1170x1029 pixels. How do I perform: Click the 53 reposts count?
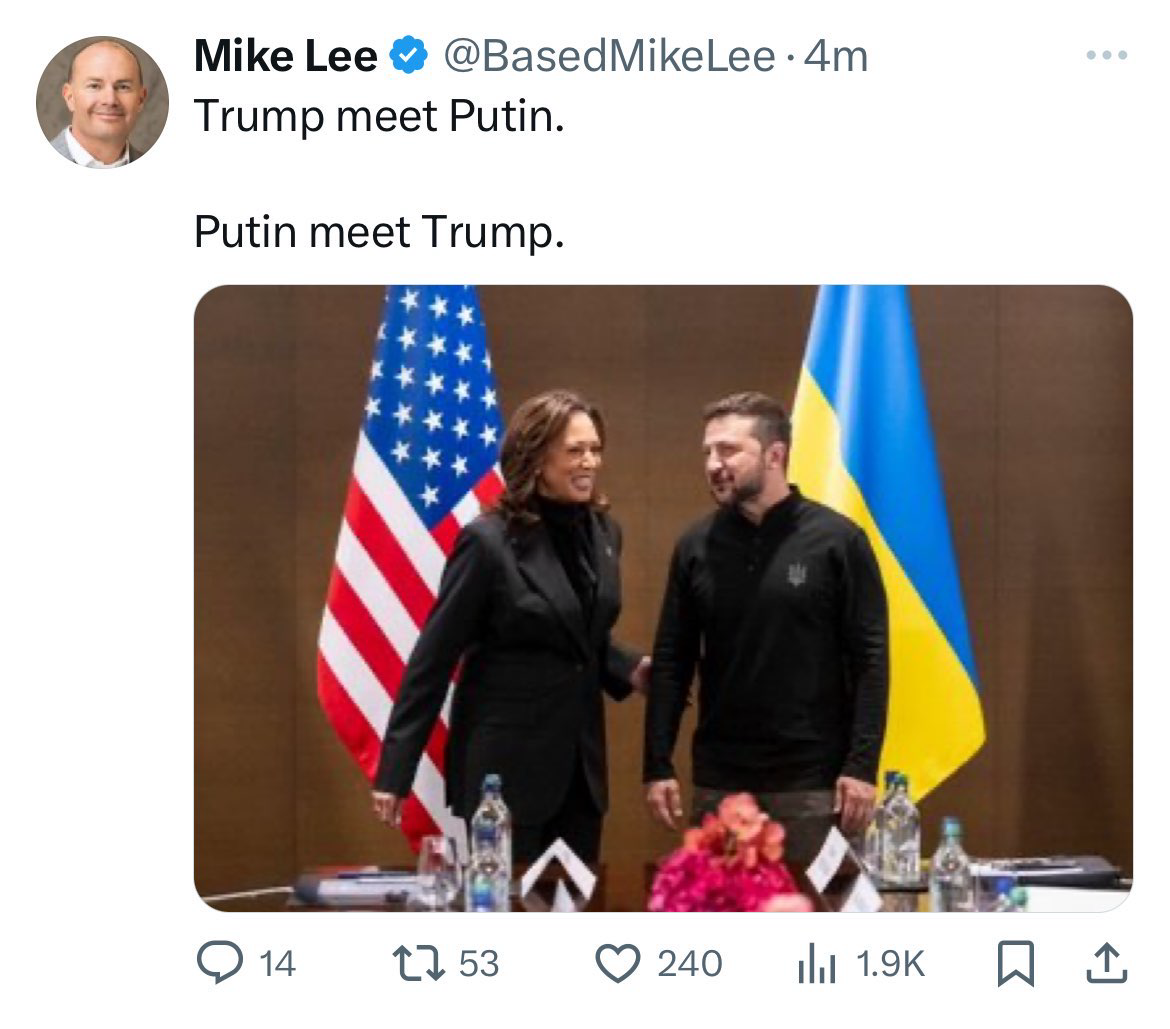click(478, 964)
